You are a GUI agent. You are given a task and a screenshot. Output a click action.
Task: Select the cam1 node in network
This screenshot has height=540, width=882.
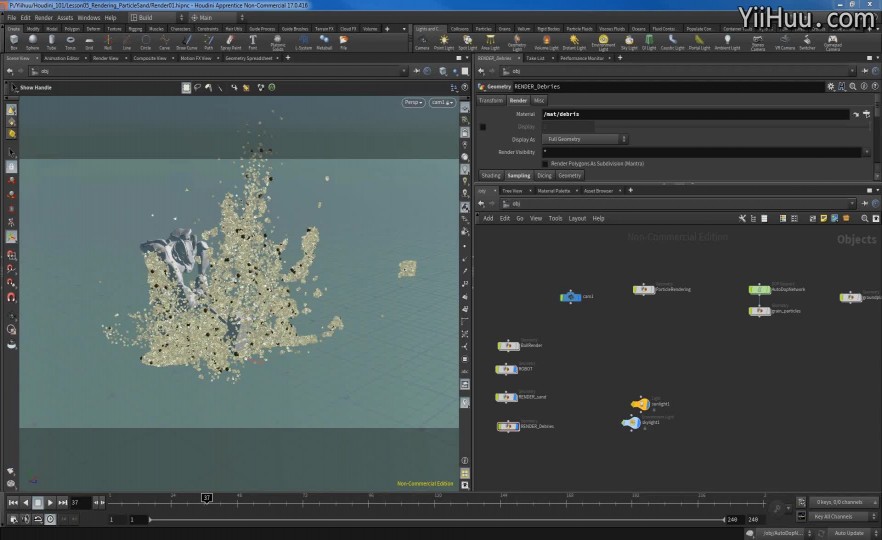570,296
